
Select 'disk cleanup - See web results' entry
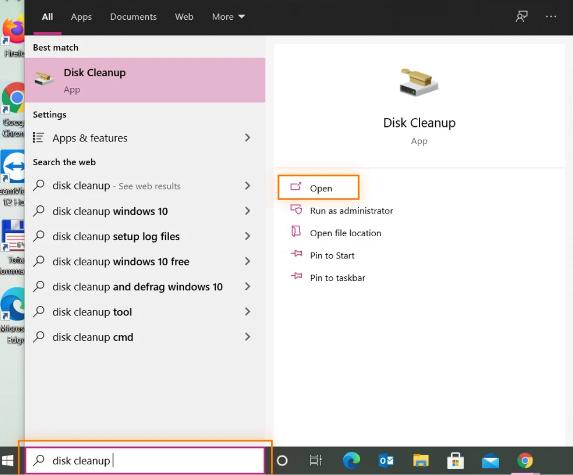[145, 186]
